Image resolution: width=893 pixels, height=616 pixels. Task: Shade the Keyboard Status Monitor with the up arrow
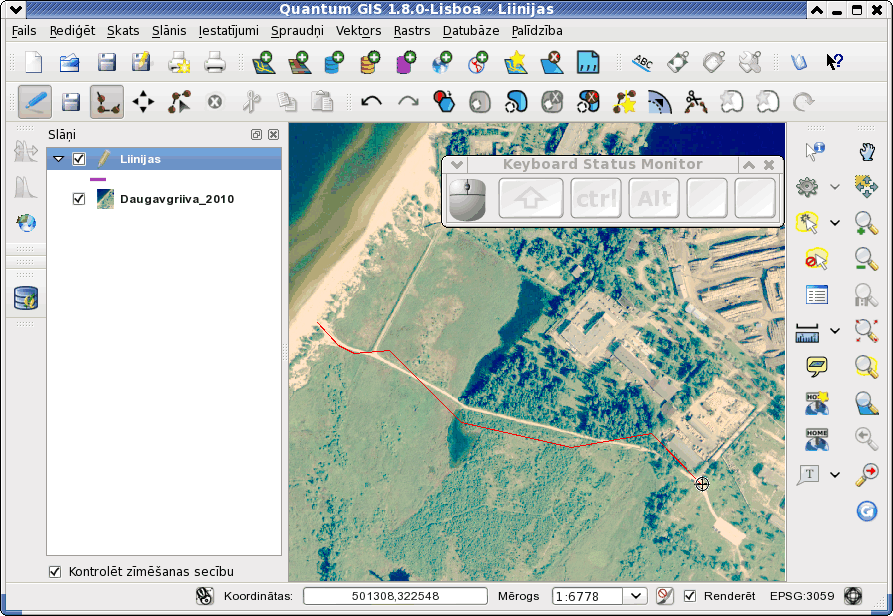click(x=749, y=165)
